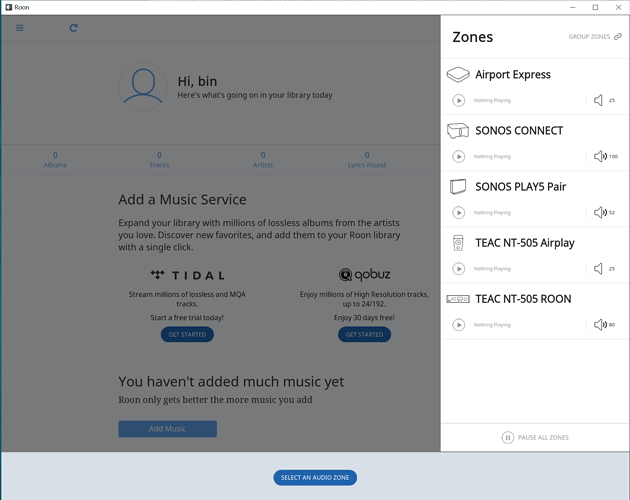Image resolution: width=630 pixels, height=500 pixels.
Task: Click the Add Music button
Action: click(168, 429)
